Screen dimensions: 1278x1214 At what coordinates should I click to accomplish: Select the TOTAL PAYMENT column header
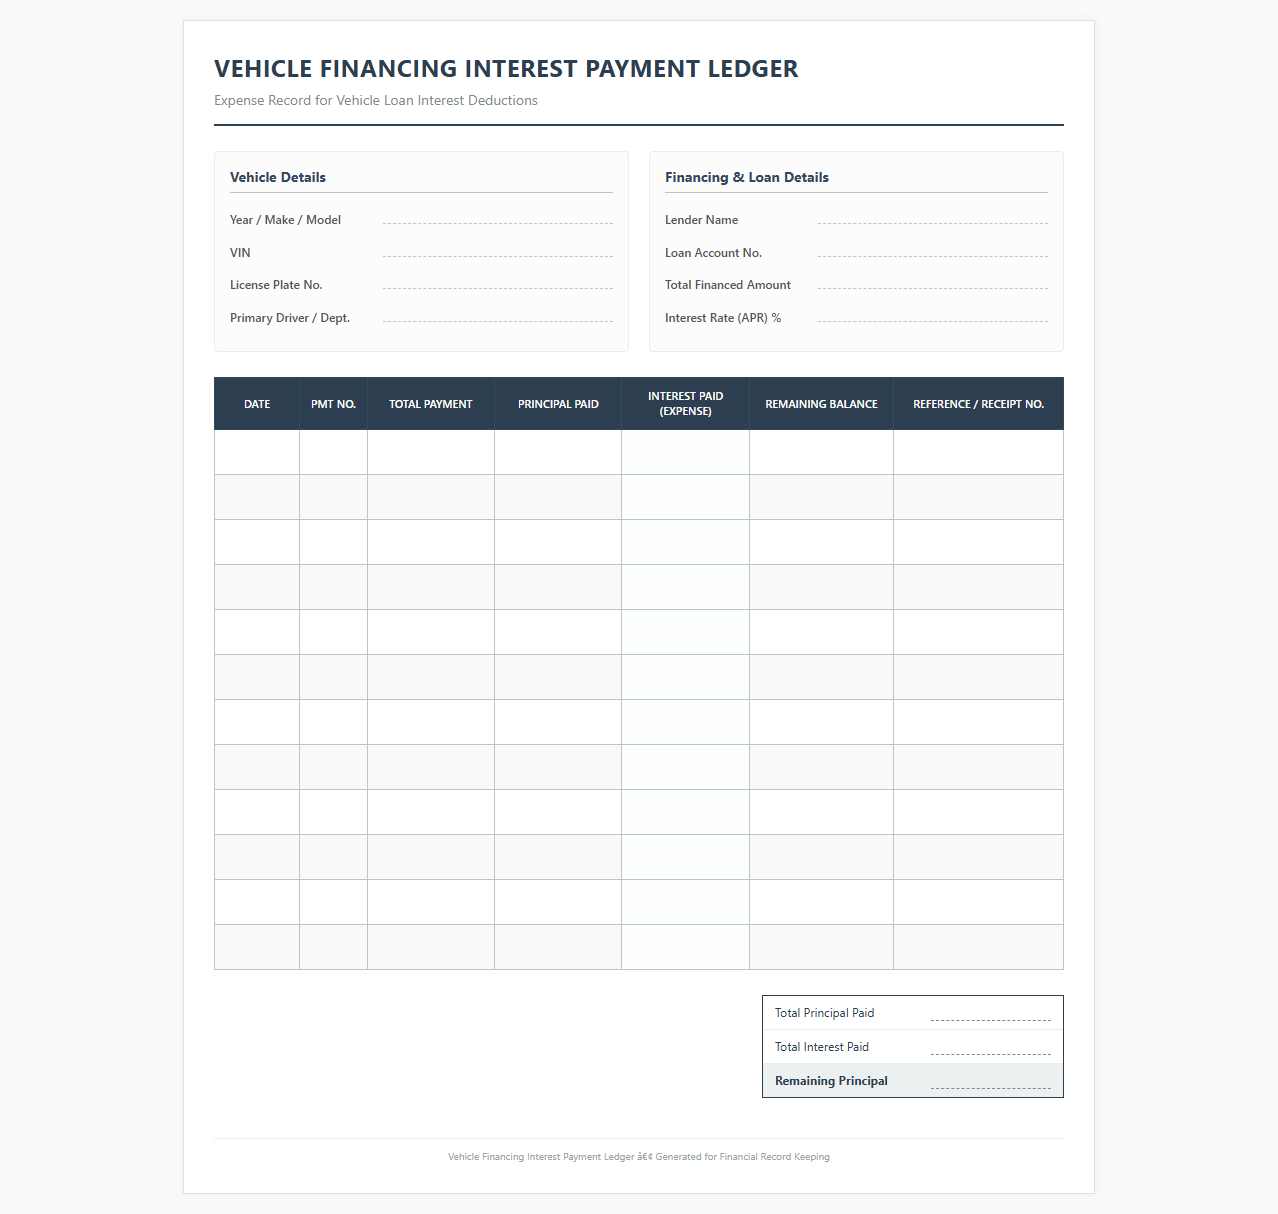click(x=431, y=404)
